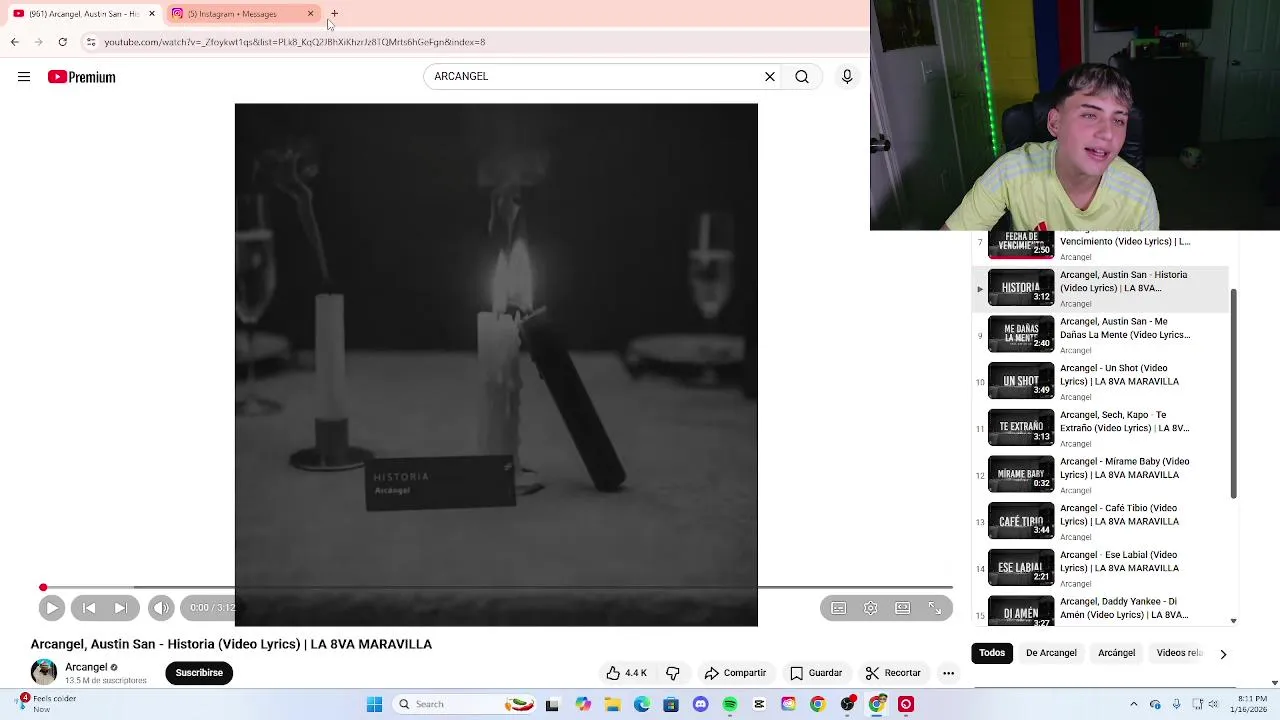Viewport: 1280px width, 720px height.
Task: Open the Arcangel channel avatar
Action: 44,673
